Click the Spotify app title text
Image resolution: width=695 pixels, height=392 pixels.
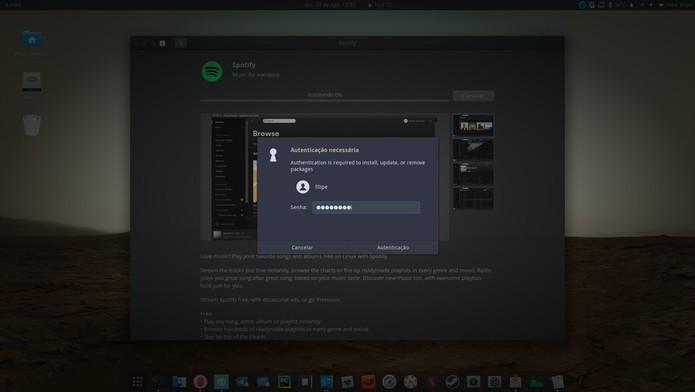click(244, 65)
